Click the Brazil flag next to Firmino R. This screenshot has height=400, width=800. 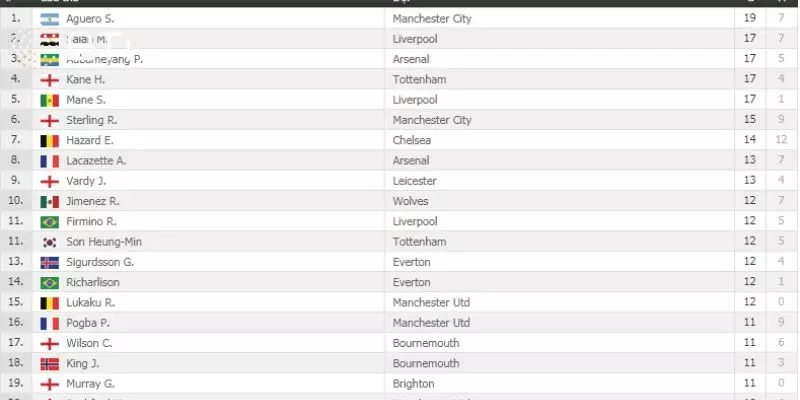pos(49,222)
